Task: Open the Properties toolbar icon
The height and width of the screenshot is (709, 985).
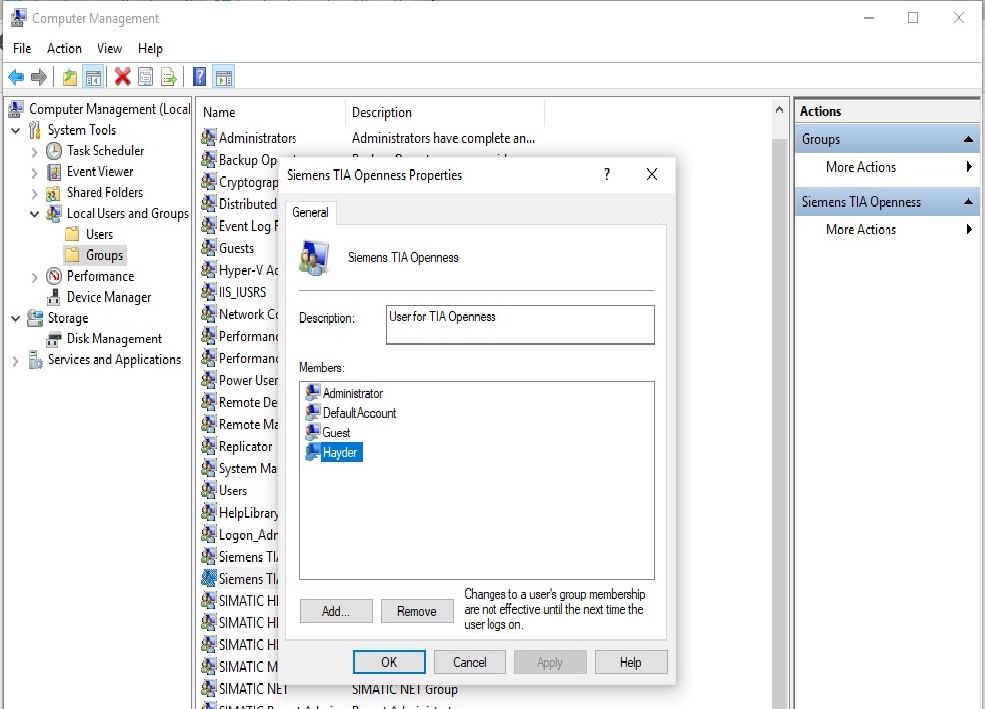Action: tap(145, 77)
